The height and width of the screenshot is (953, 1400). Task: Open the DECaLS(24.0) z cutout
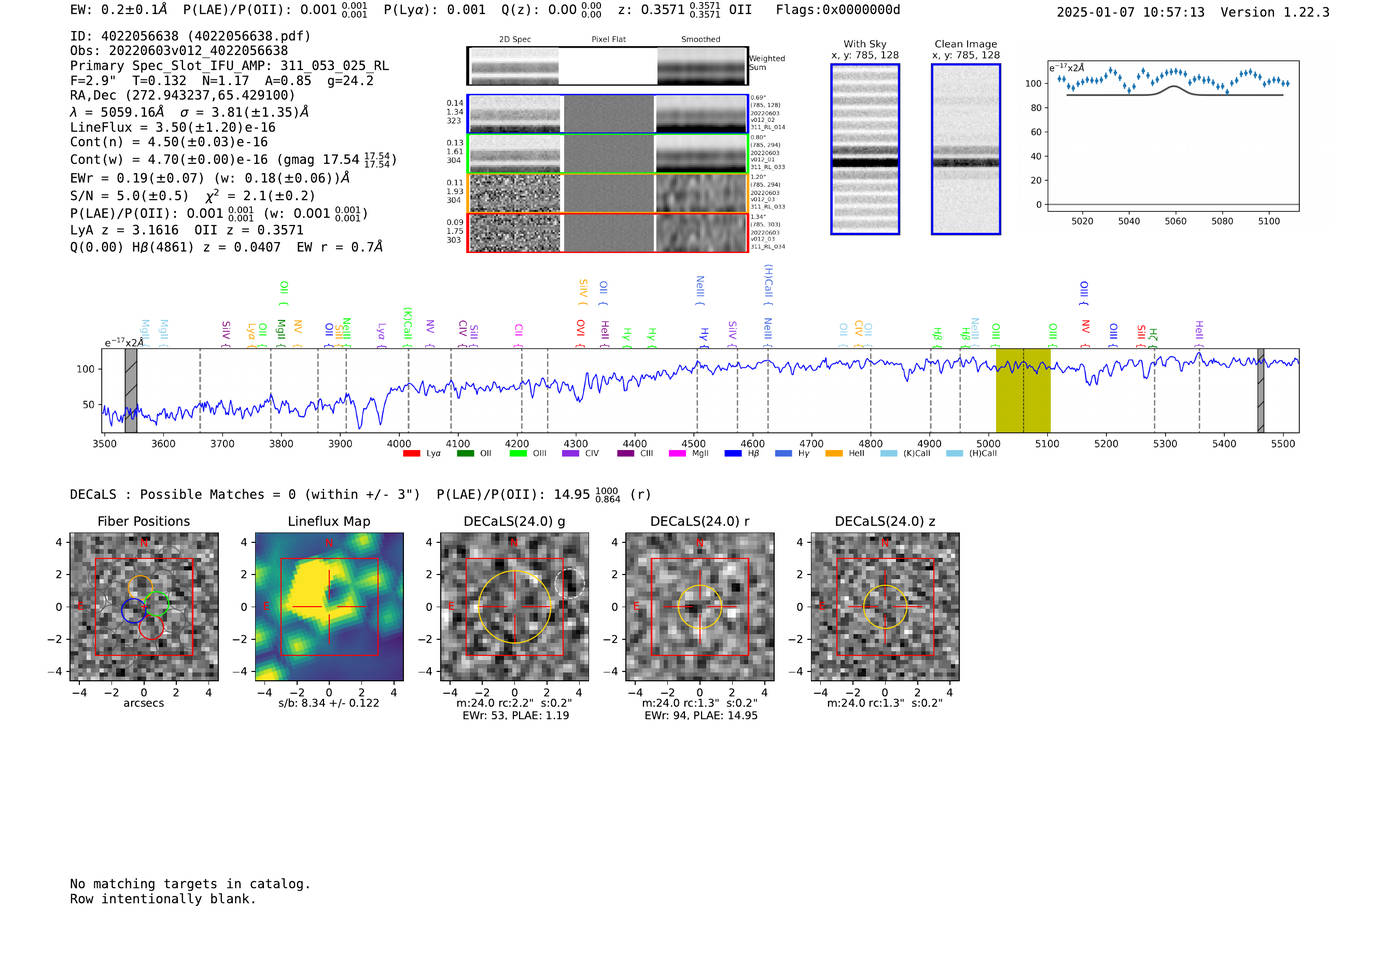point(885,607)
